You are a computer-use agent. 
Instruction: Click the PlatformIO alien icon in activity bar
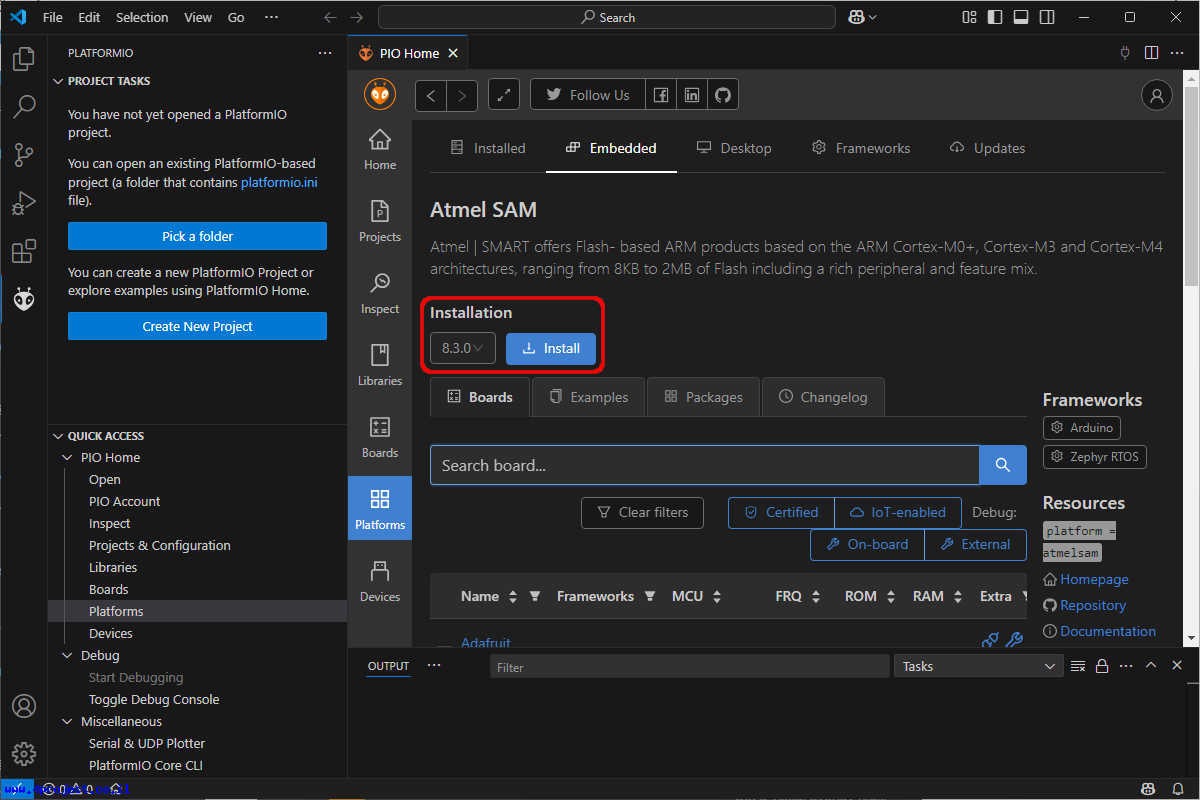[x=24, y=298]
